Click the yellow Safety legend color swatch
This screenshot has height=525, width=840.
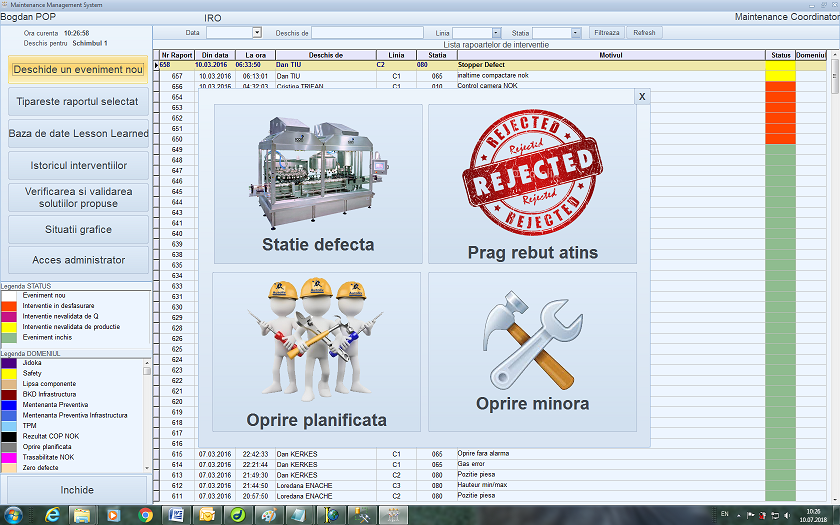10,373
